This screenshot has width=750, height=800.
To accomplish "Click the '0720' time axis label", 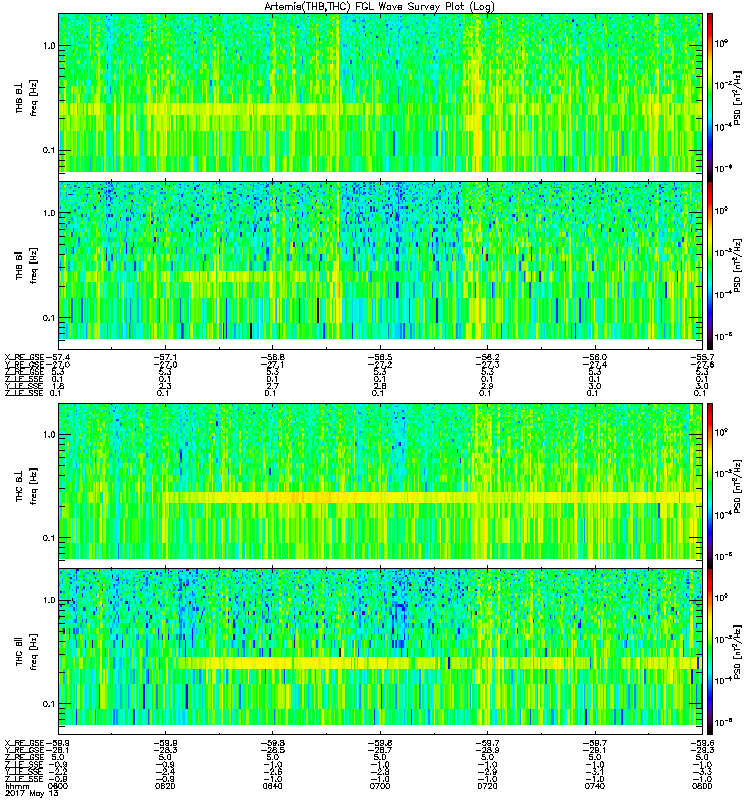I will (x=487, y=786).
